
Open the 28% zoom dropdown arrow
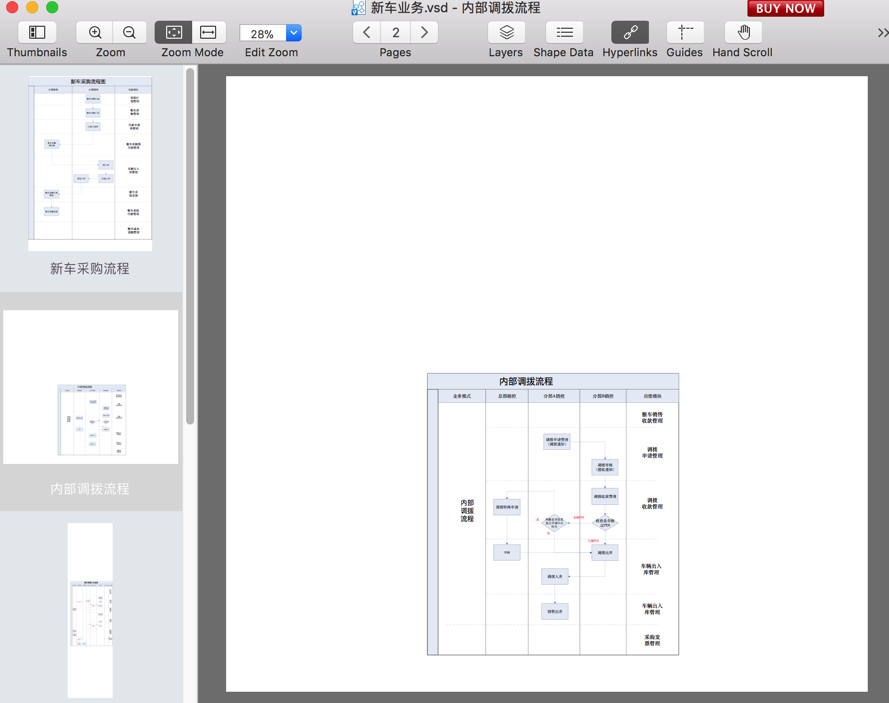[294, 33]
